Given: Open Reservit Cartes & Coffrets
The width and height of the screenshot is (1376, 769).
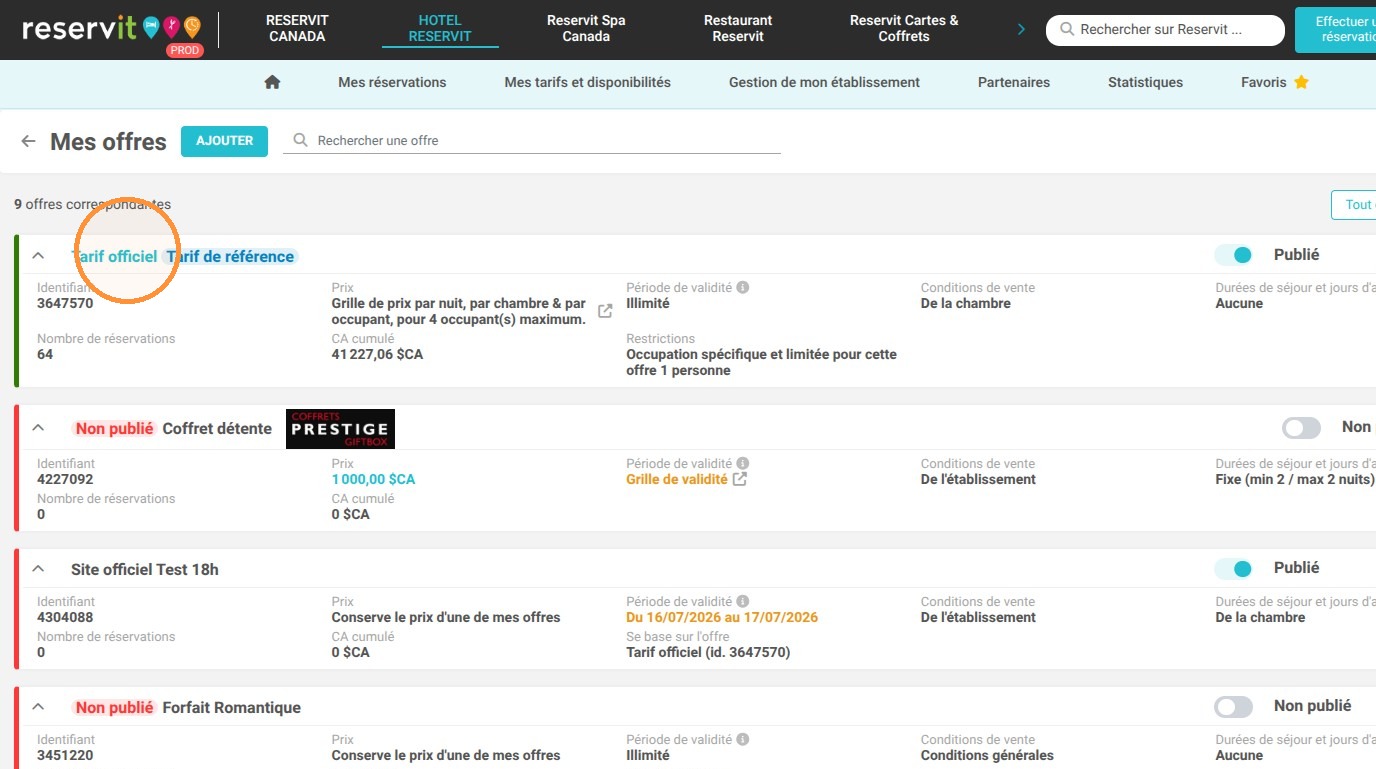Looking at the screenshot, I should (904, 28).
